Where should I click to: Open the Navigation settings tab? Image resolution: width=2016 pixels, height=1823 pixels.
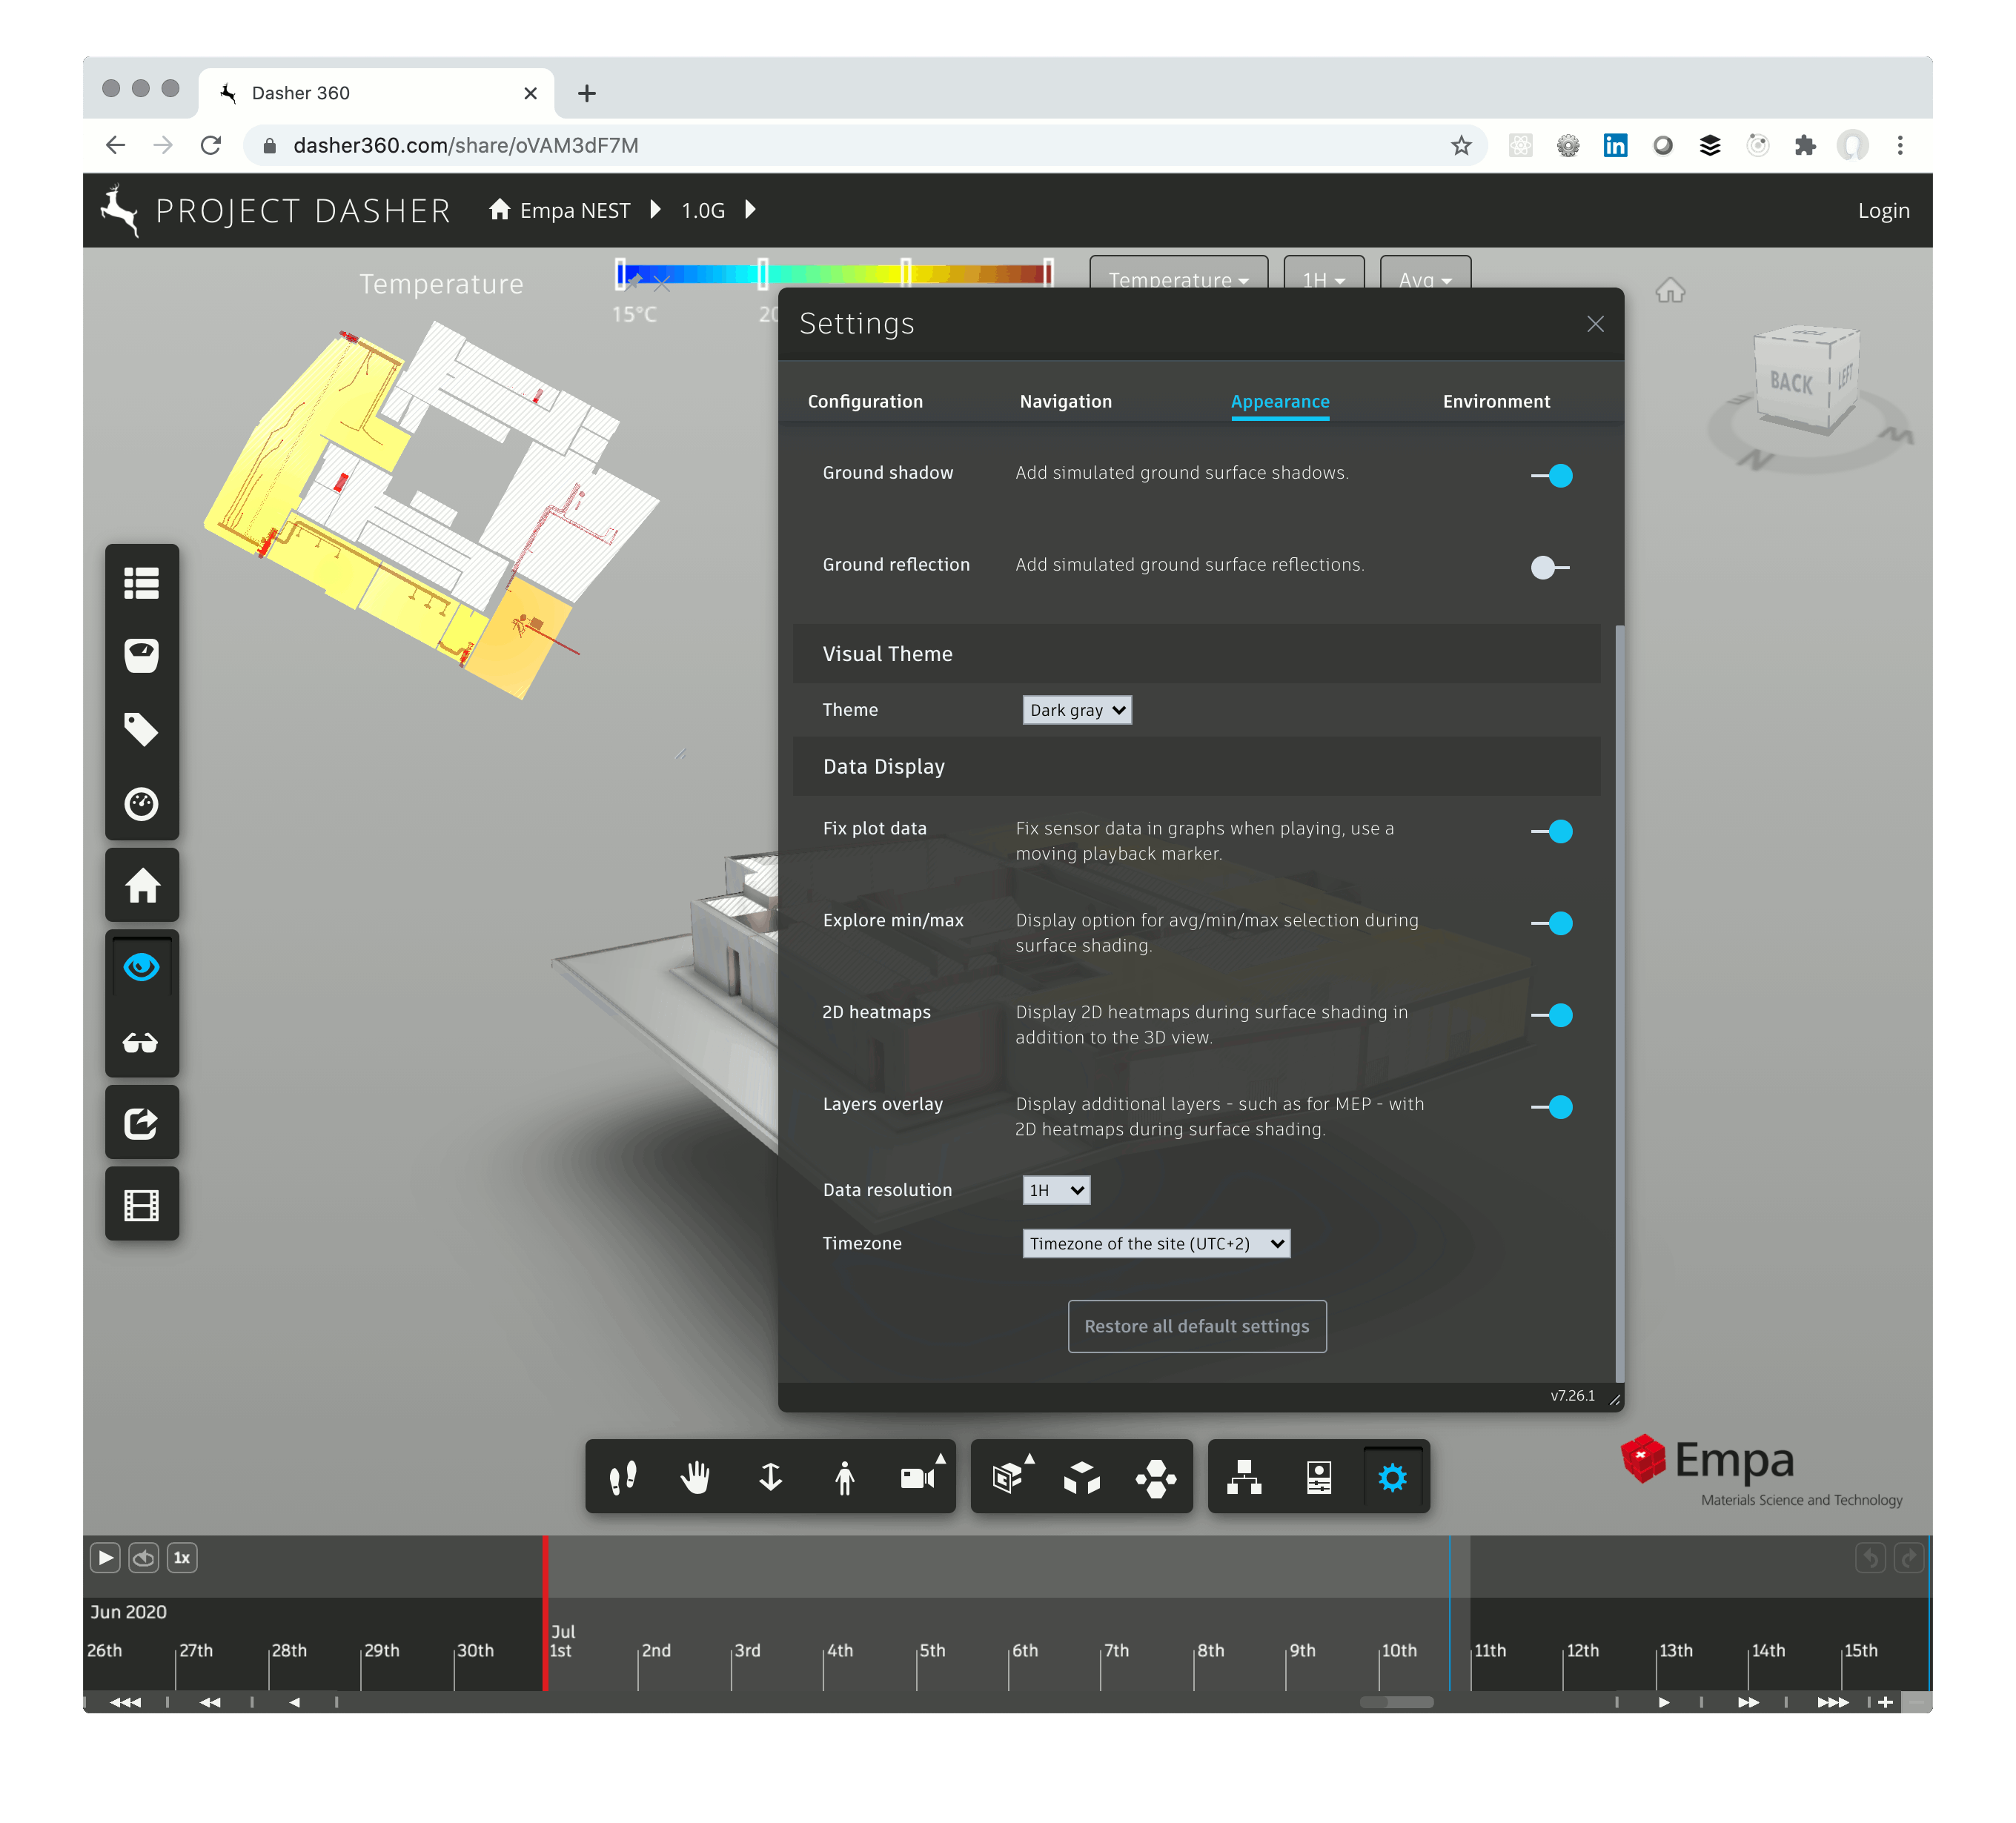tap(1065, 401)
